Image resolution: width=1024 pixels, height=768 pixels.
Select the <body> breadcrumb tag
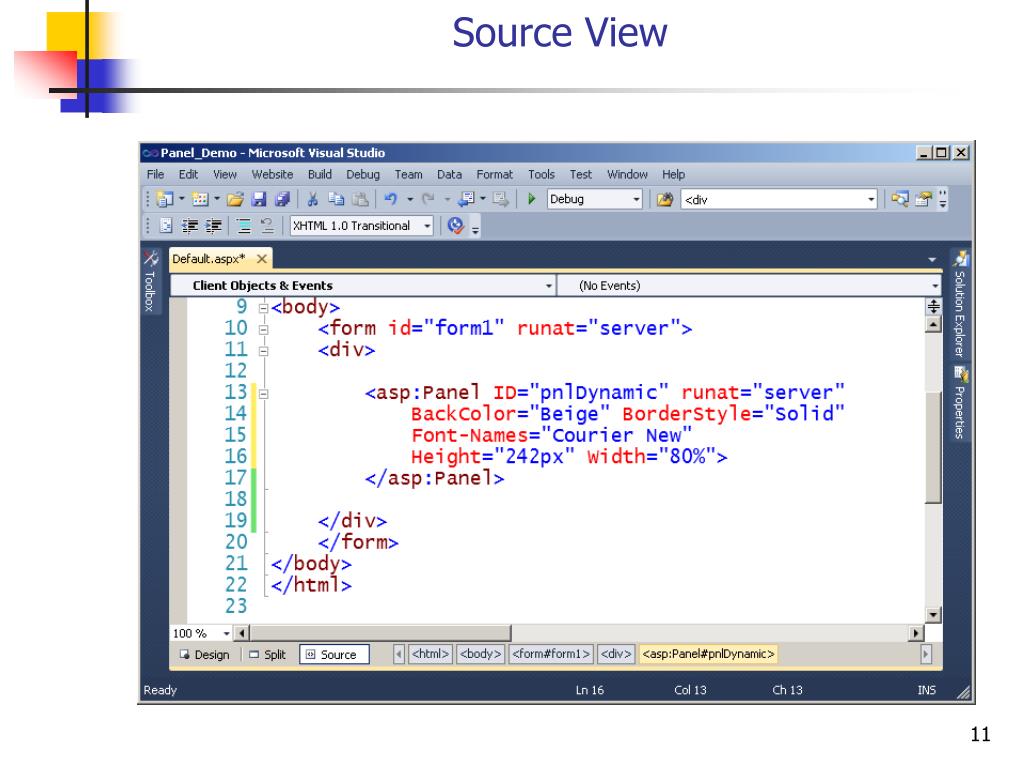click(481, 654)
